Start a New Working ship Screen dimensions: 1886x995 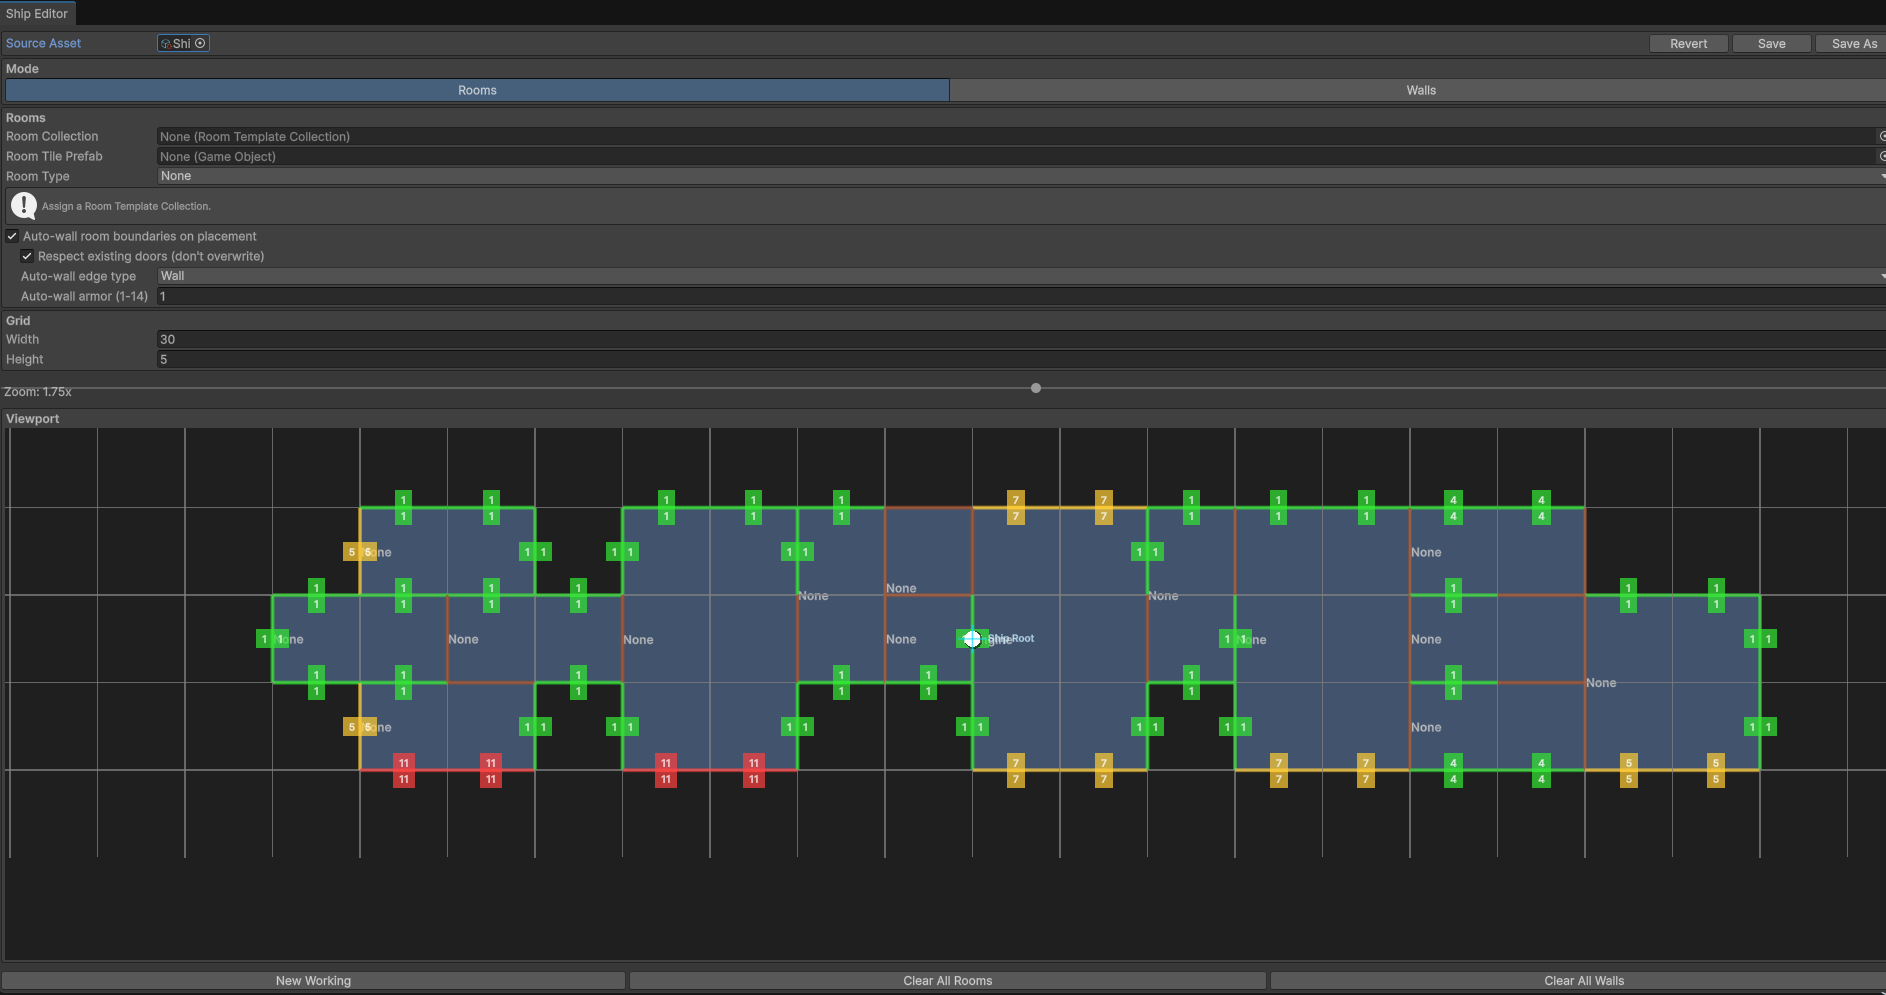313,980
